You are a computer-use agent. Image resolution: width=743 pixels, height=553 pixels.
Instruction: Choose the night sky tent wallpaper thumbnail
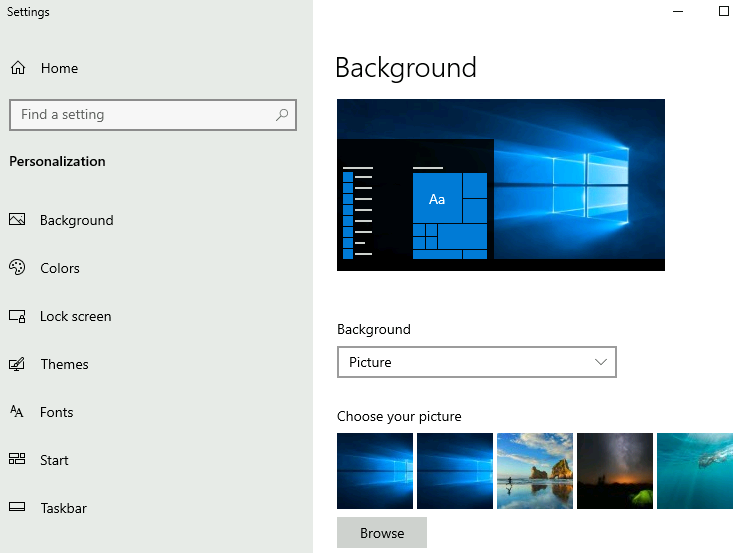(615, 471)
